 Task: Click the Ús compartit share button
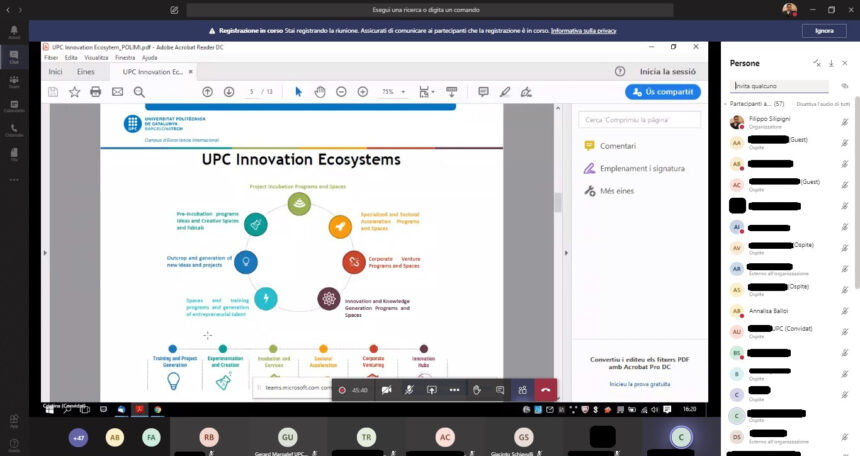point(663,92)
